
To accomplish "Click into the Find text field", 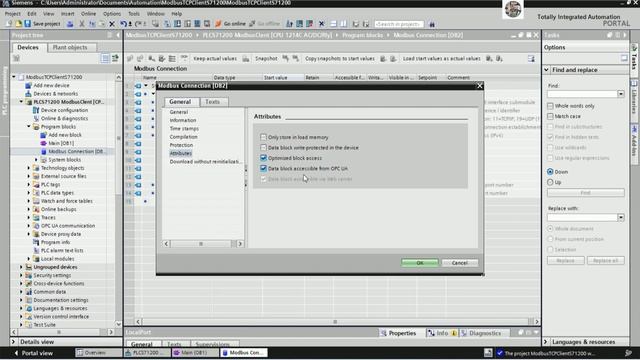I will [x=582, y=94].
